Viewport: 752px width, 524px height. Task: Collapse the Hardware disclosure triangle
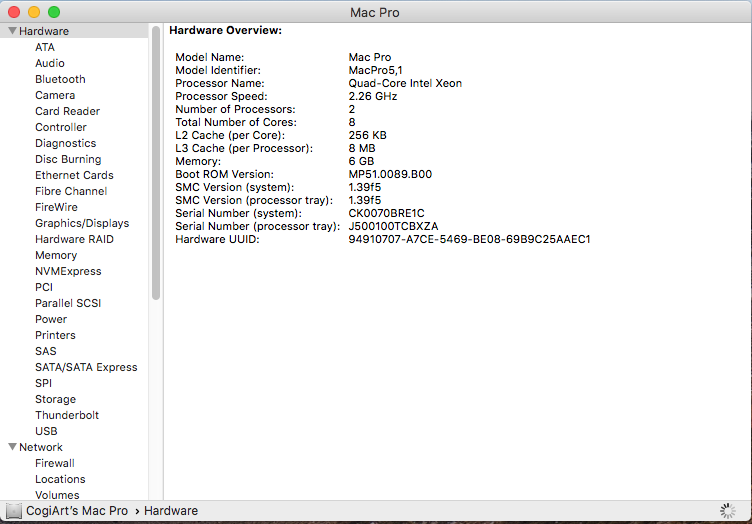click(12, 31)
